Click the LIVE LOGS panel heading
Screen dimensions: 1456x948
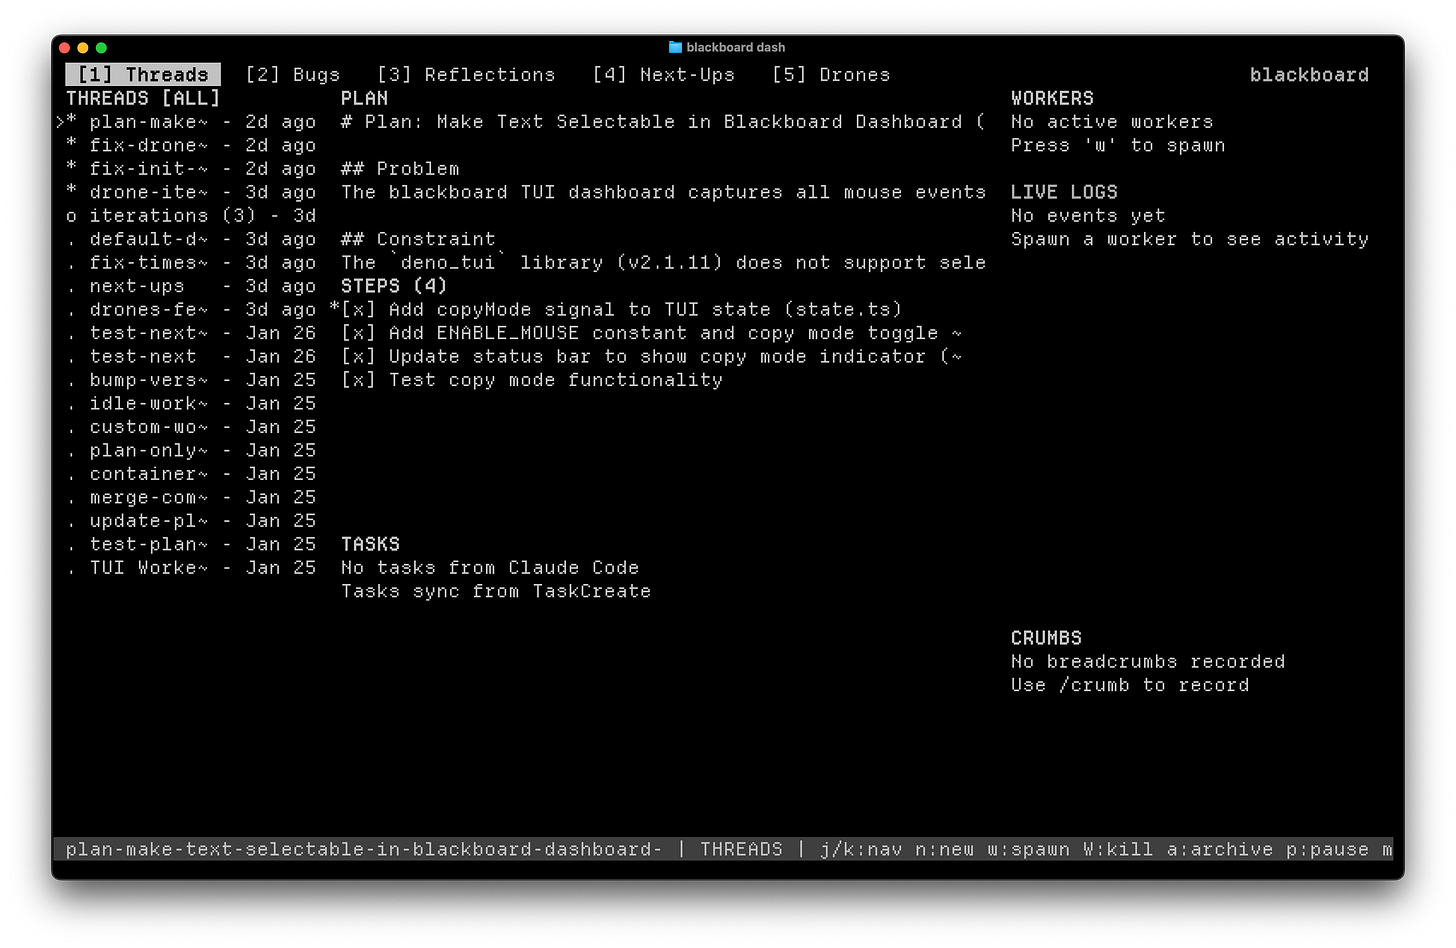pos(1064,192)
